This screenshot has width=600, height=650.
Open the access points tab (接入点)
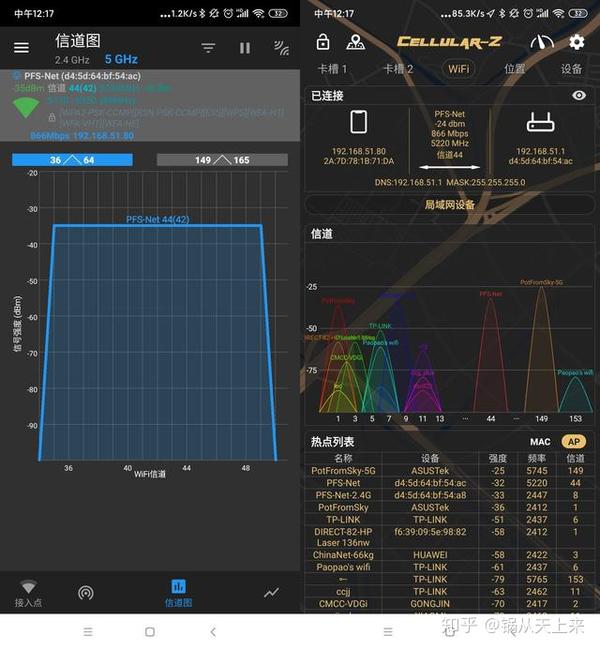(x=28, y=593)
